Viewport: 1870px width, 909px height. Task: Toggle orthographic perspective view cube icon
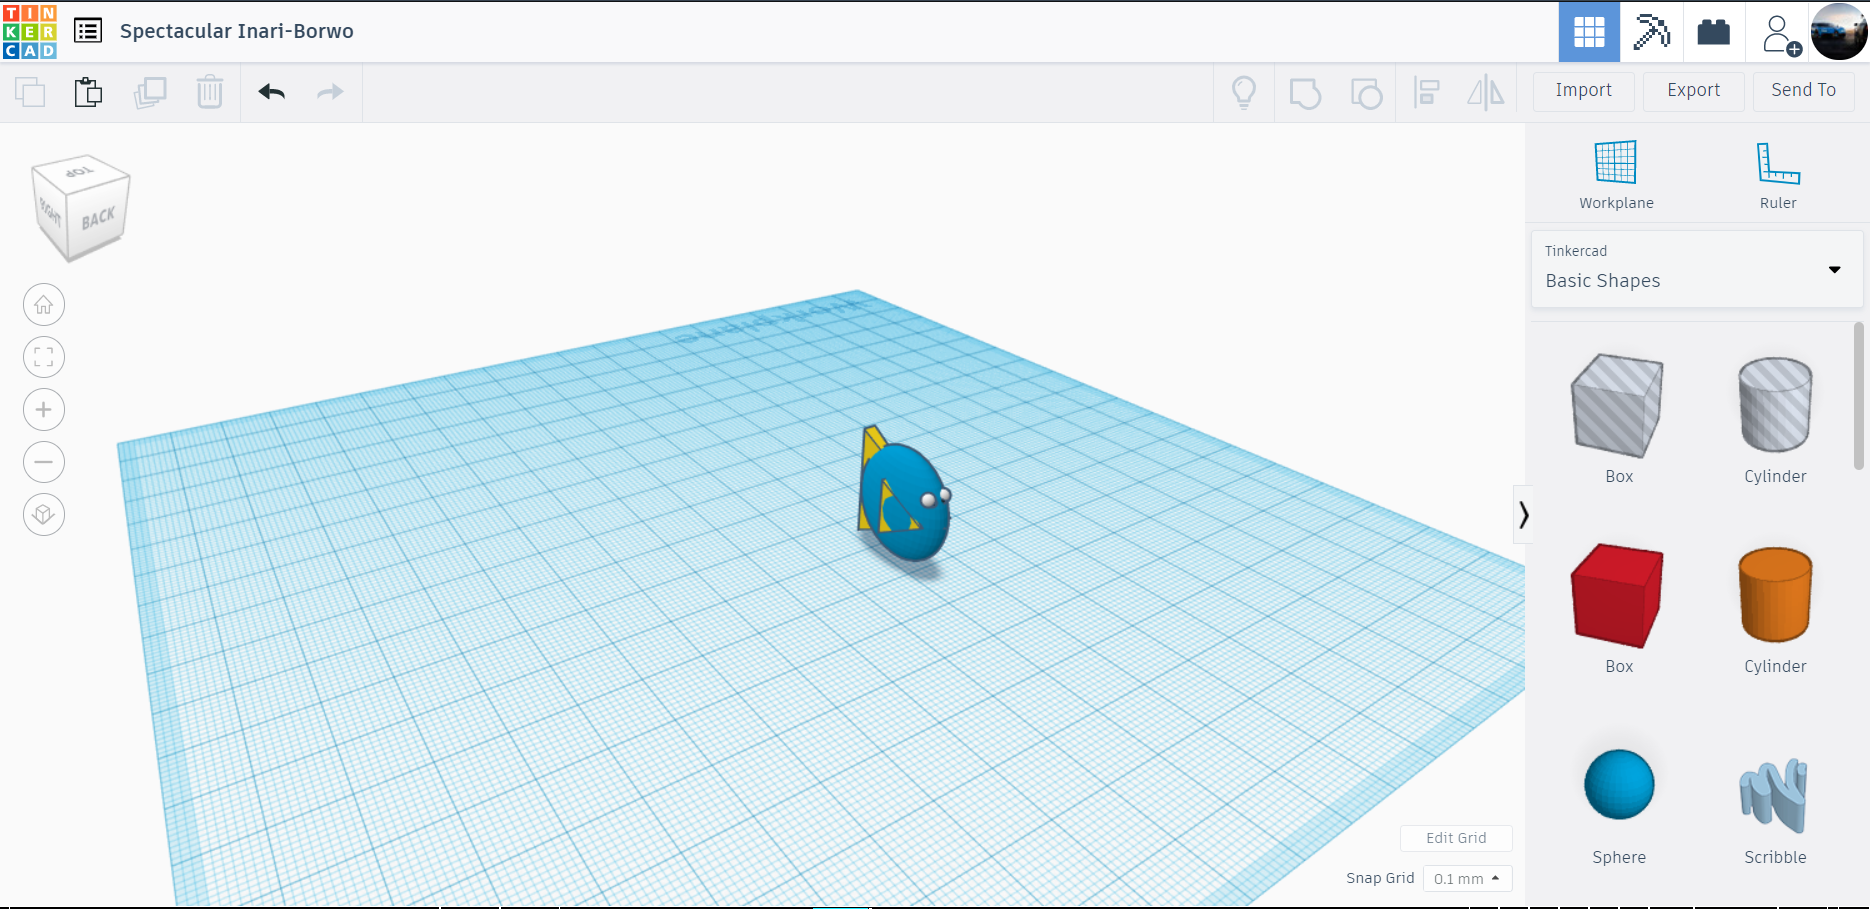click(x=44, y=515)
